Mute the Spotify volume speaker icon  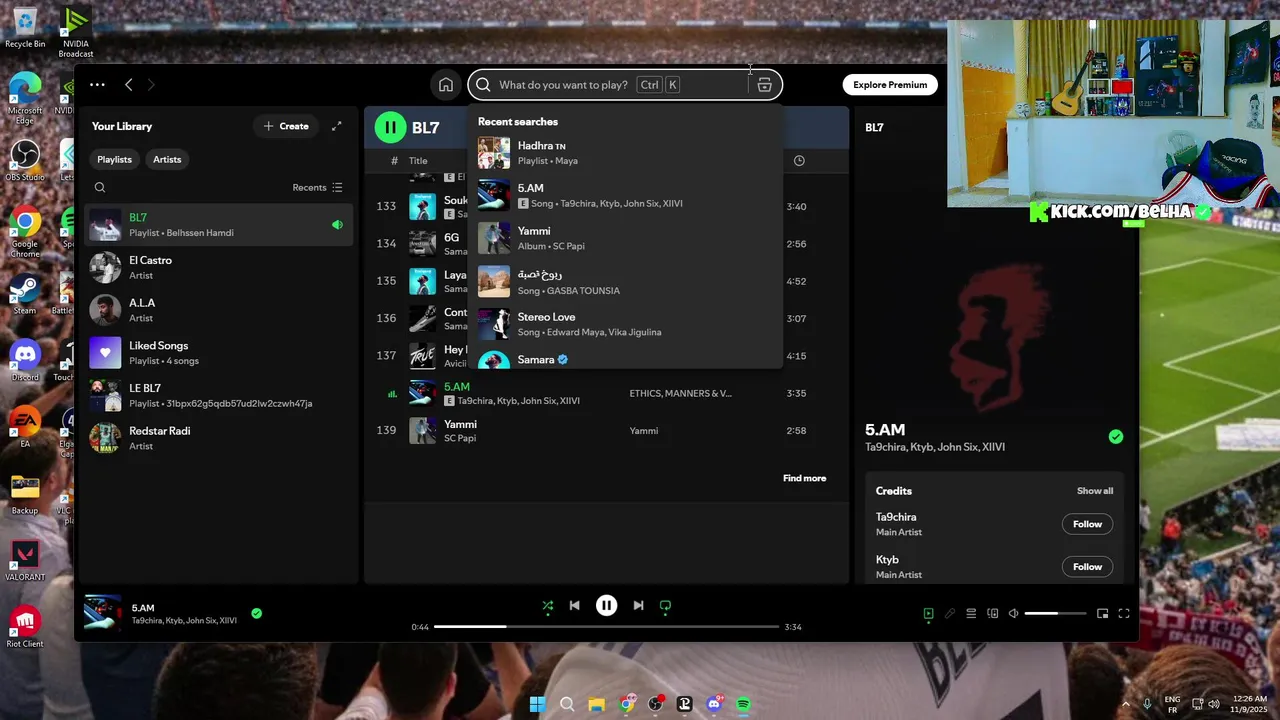point(1013,614)
